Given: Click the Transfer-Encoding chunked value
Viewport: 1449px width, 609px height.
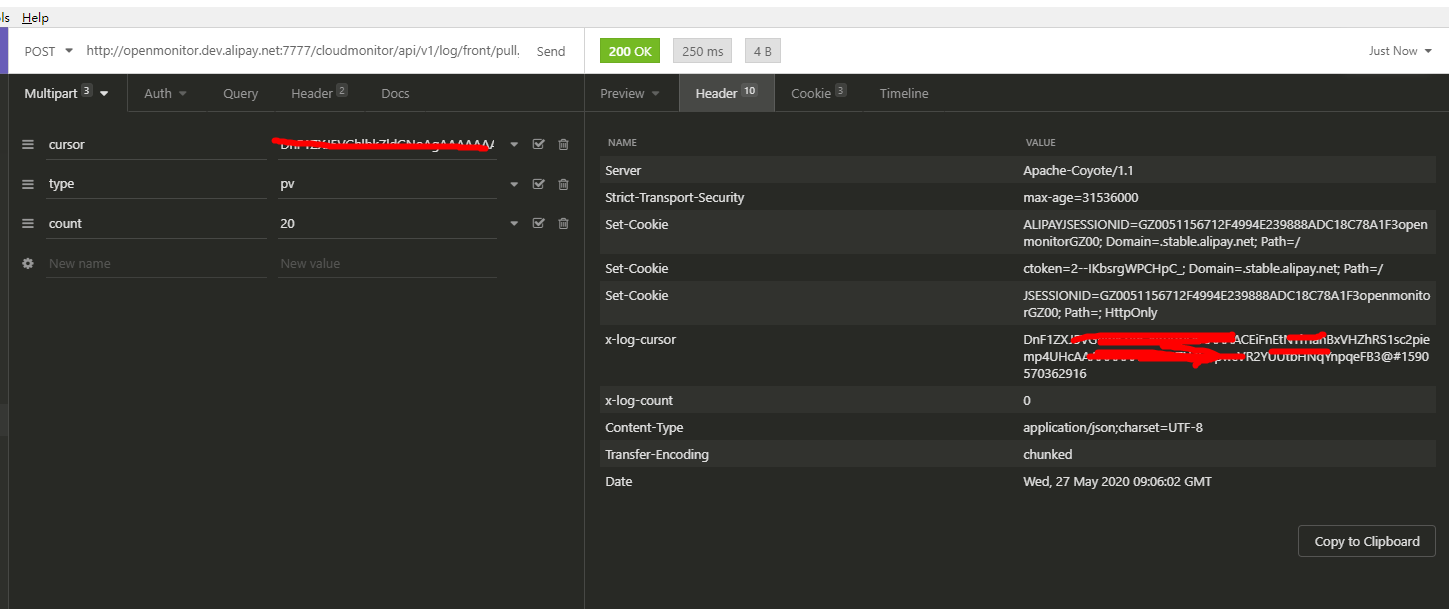Looking at the screenshot, I should click(x=1047, y=455).
